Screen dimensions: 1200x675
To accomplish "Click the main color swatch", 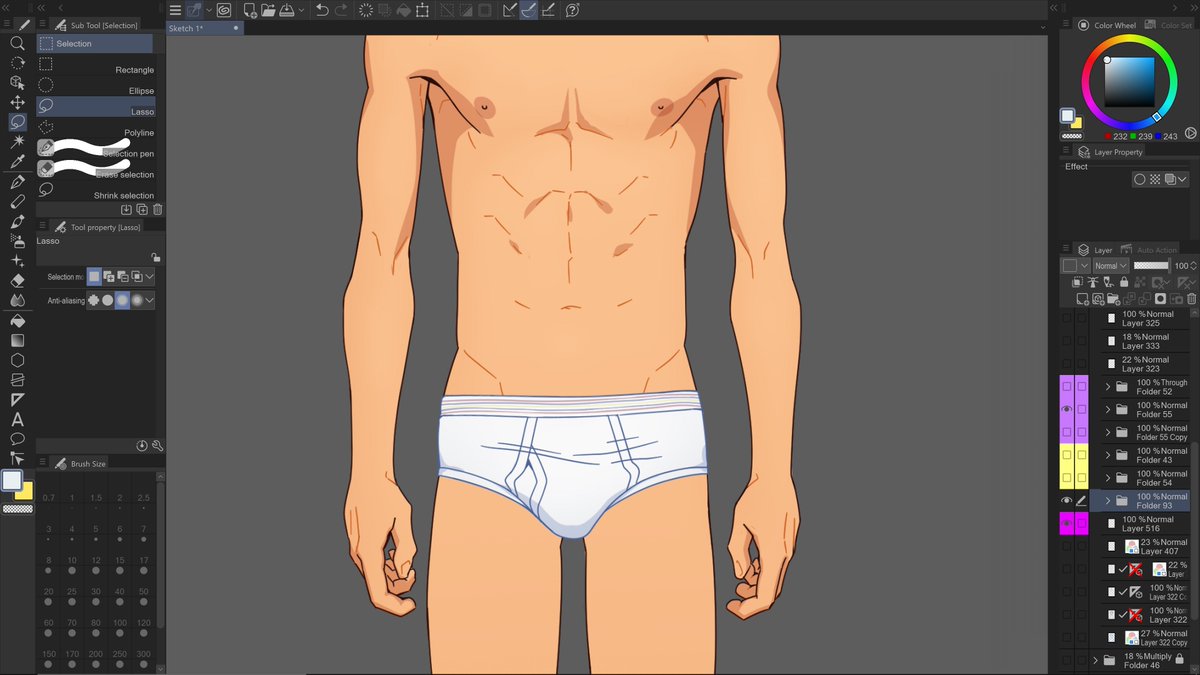I will pos(12,481).
